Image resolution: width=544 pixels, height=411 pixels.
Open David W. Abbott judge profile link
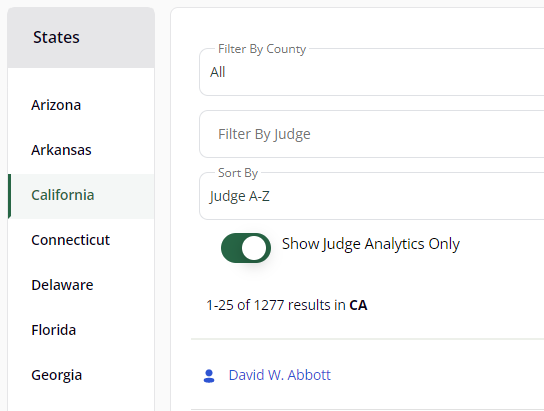(x=280, y=375)
